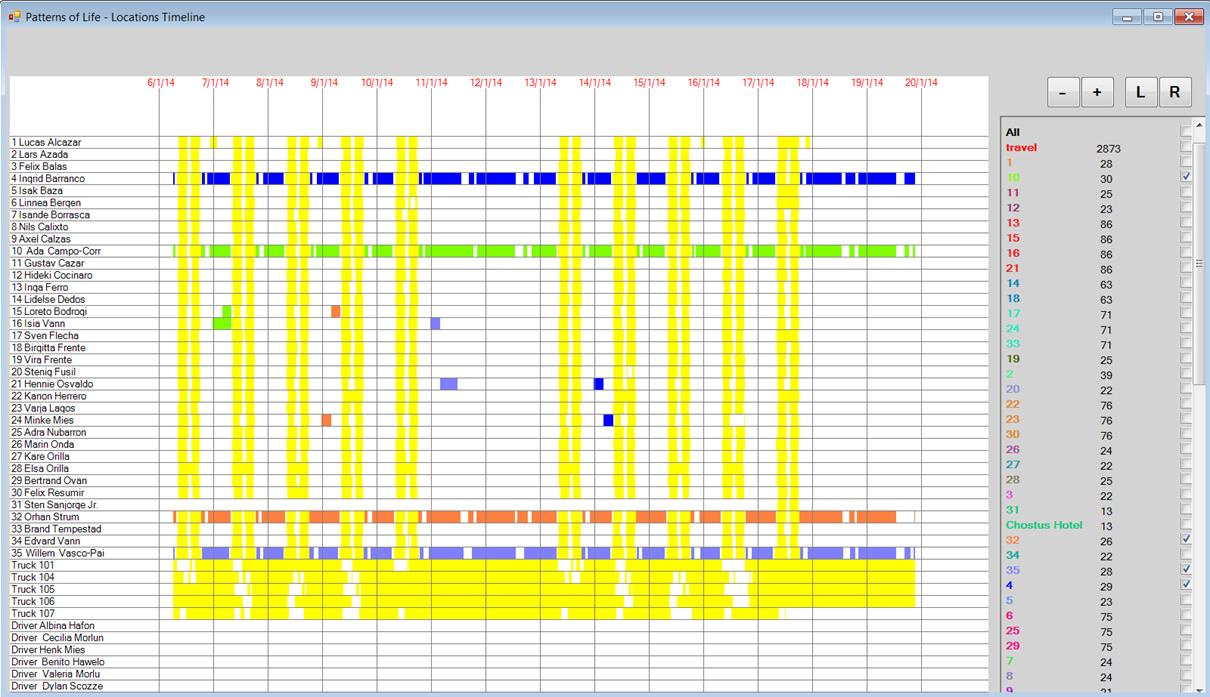Uncheck the location 35 checkbox
This screenshot has width=1210, height=697.
pos(1186,570)
